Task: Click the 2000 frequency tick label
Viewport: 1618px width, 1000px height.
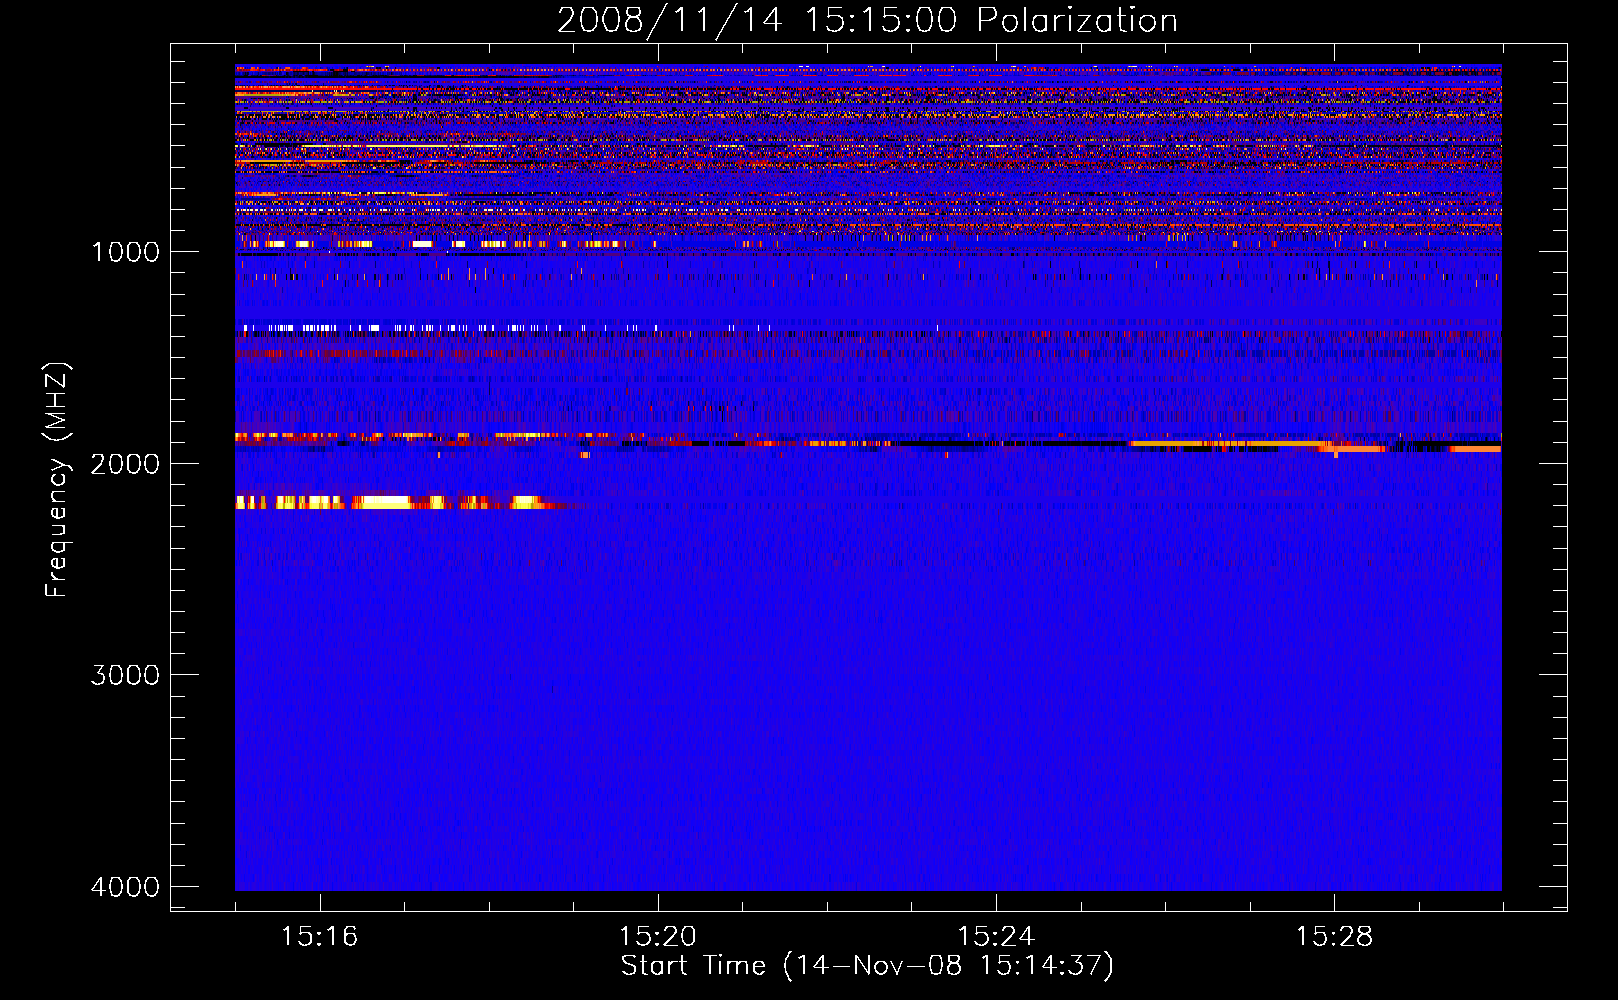Action: point(125,464)
